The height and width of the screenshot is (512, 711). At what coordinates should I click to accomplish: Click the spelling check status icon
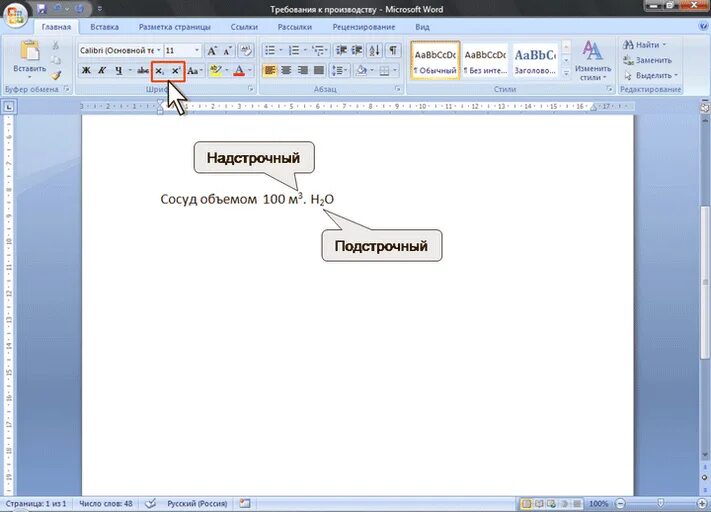click(151, 503)
